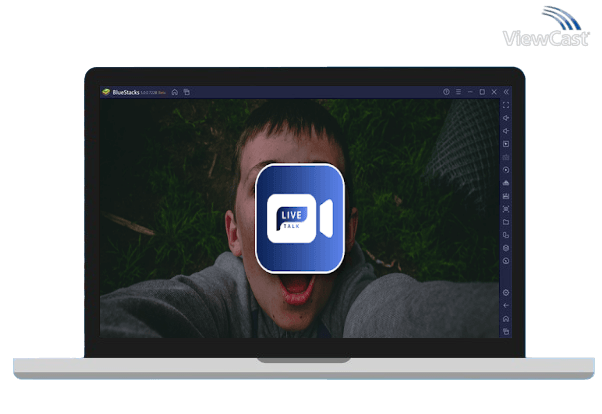Click the install APK sidebar icon
The image size is (602, 414).
click(506, 183)
